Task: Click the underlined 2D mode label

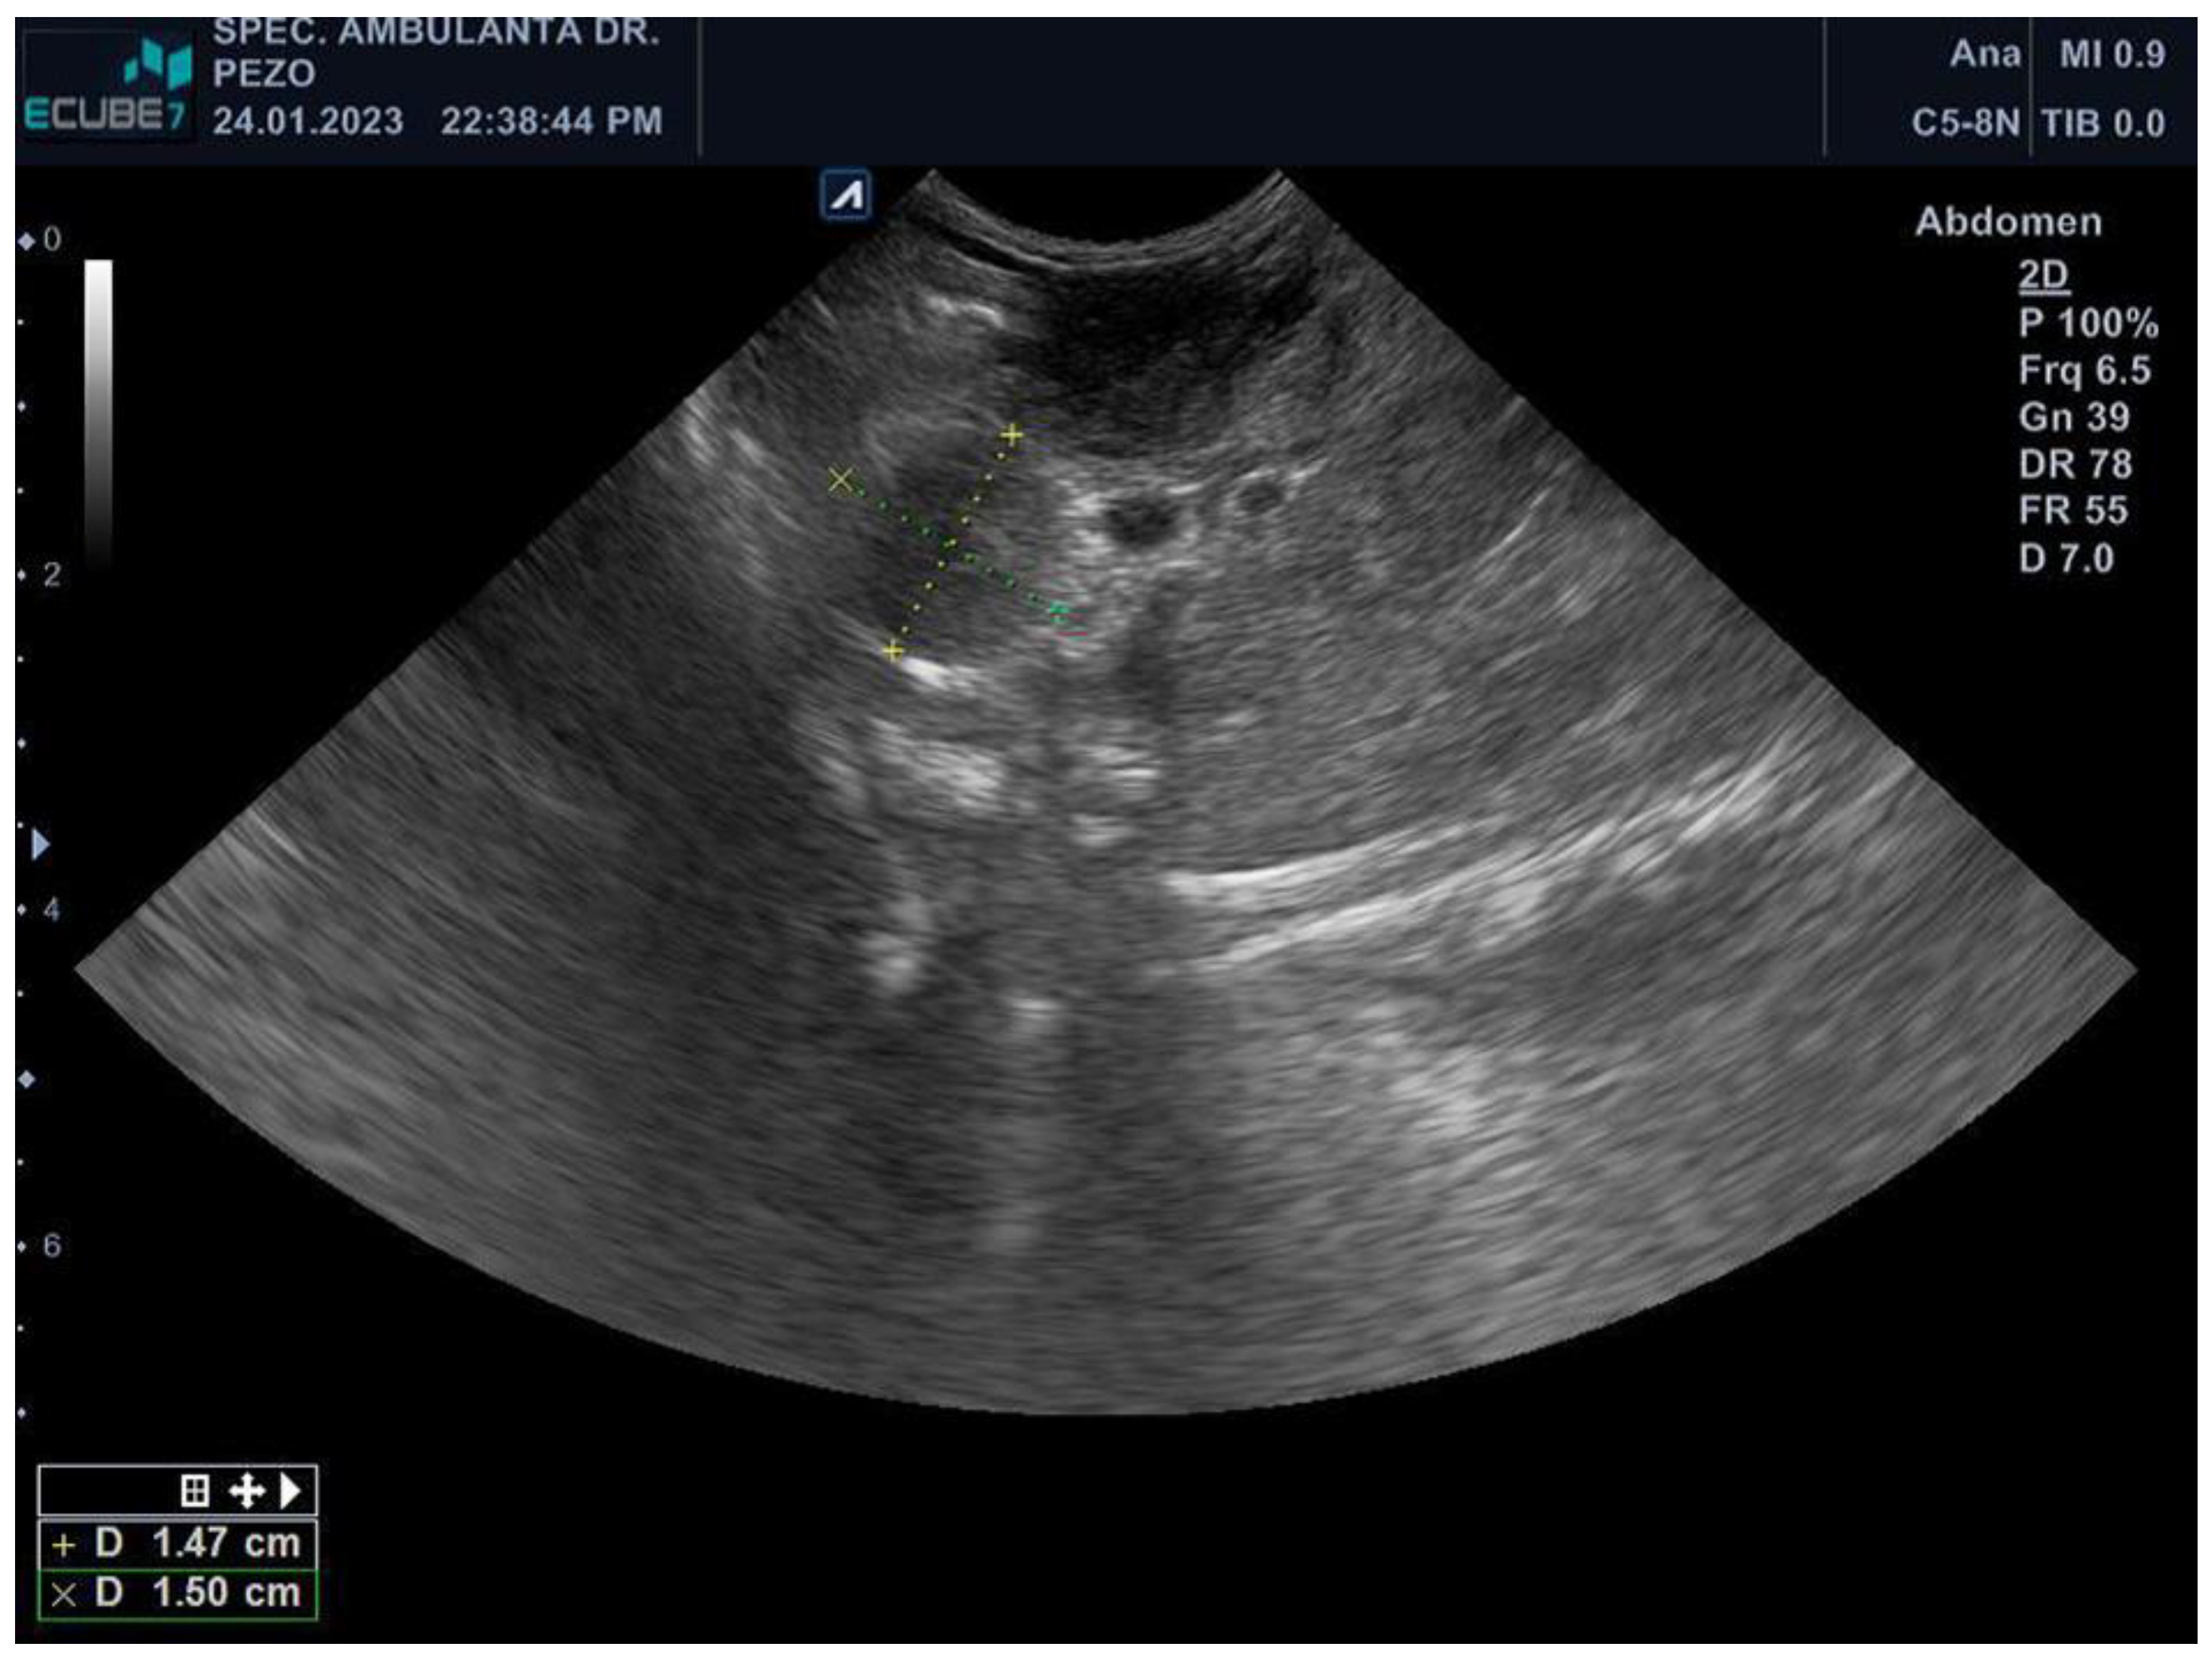Action: (x=2043, y=275)
